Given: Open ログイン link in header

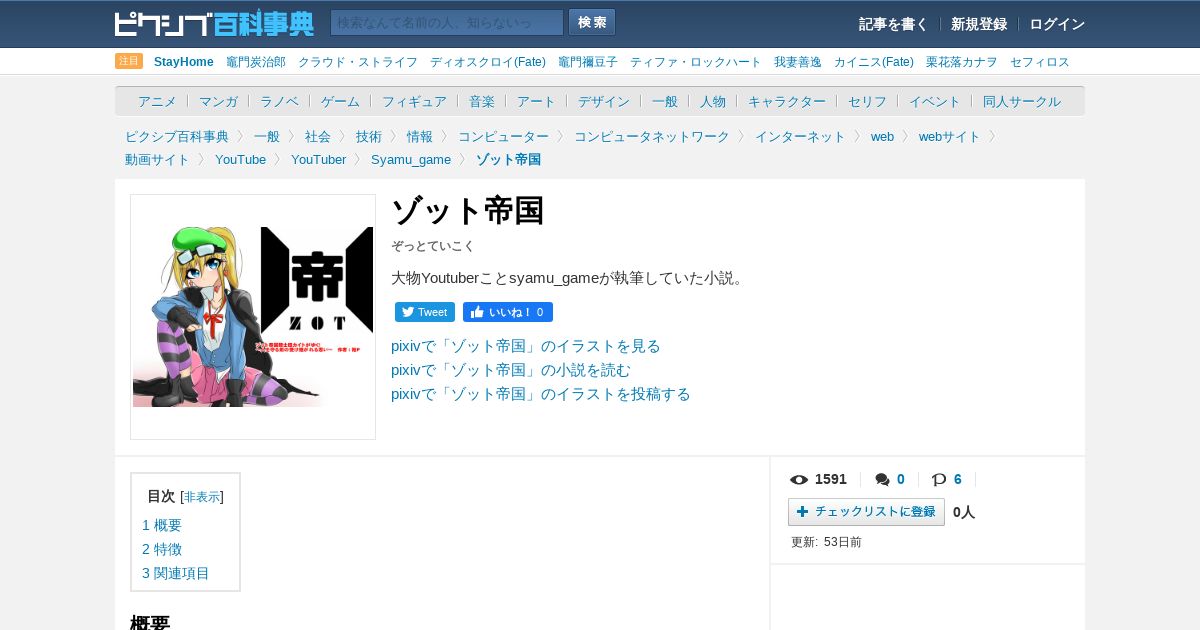Looking at the screenshot, I should click(1057, 24).
